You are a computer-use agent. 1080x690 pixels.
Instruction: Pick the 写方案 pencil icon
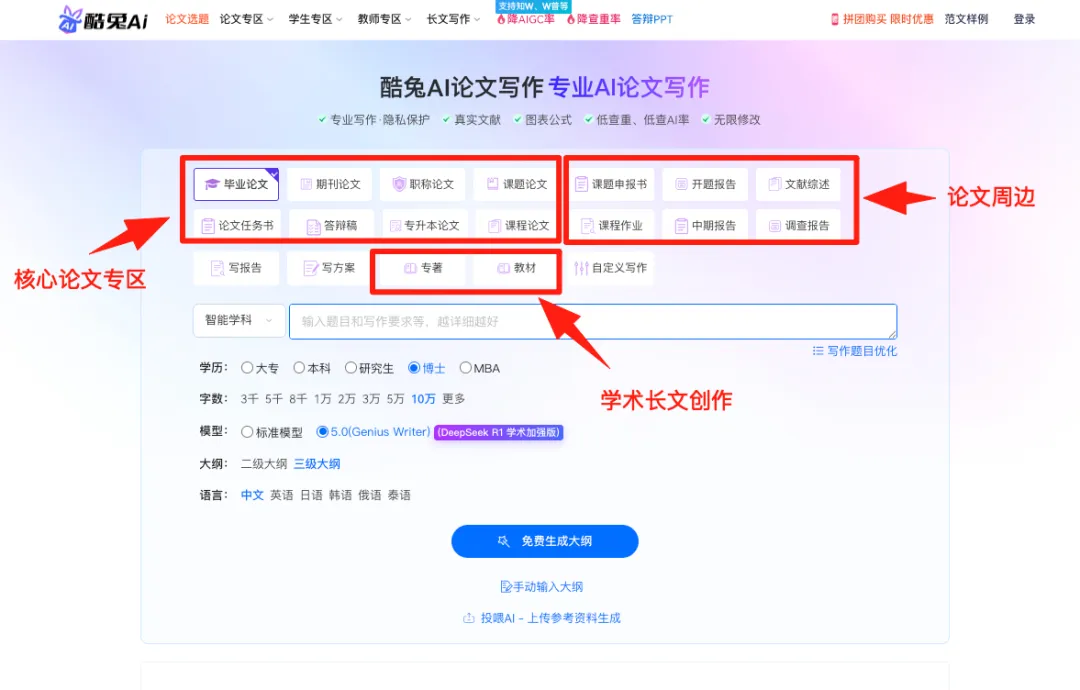311,268
